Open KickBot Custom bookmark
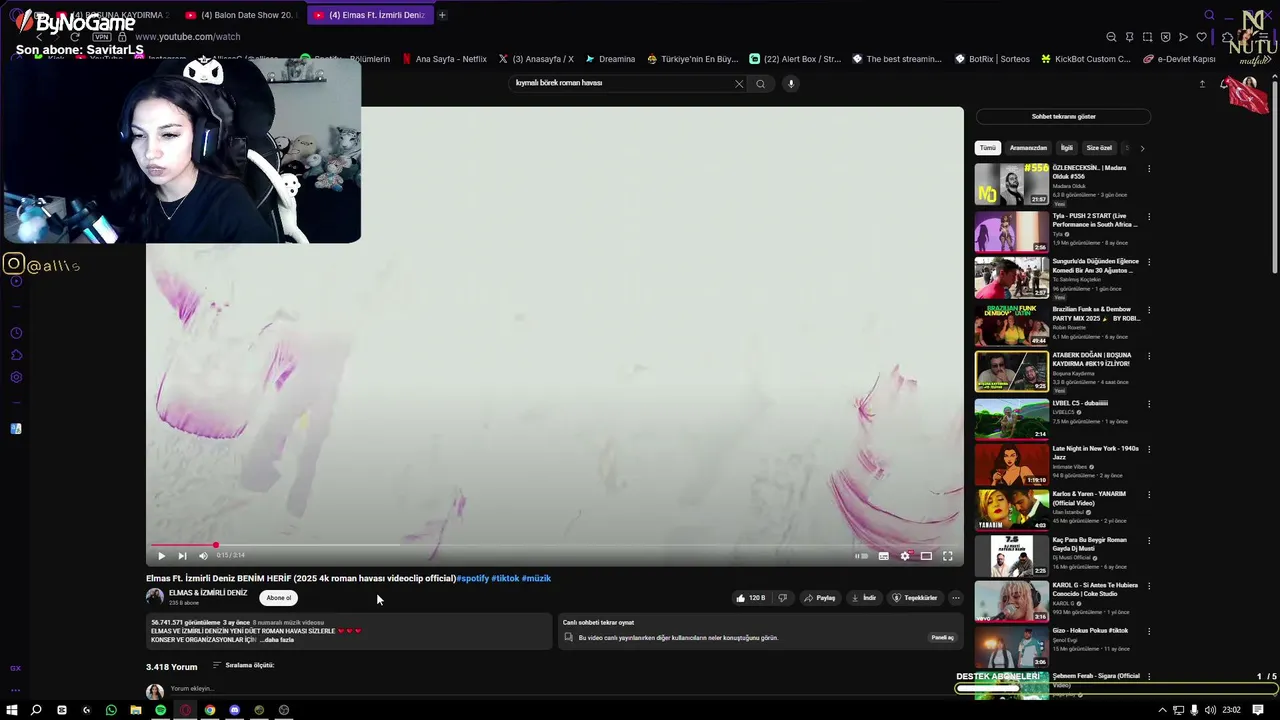Image resolution: width=1280 pixels, height=720 pixels. (1085, 59)
